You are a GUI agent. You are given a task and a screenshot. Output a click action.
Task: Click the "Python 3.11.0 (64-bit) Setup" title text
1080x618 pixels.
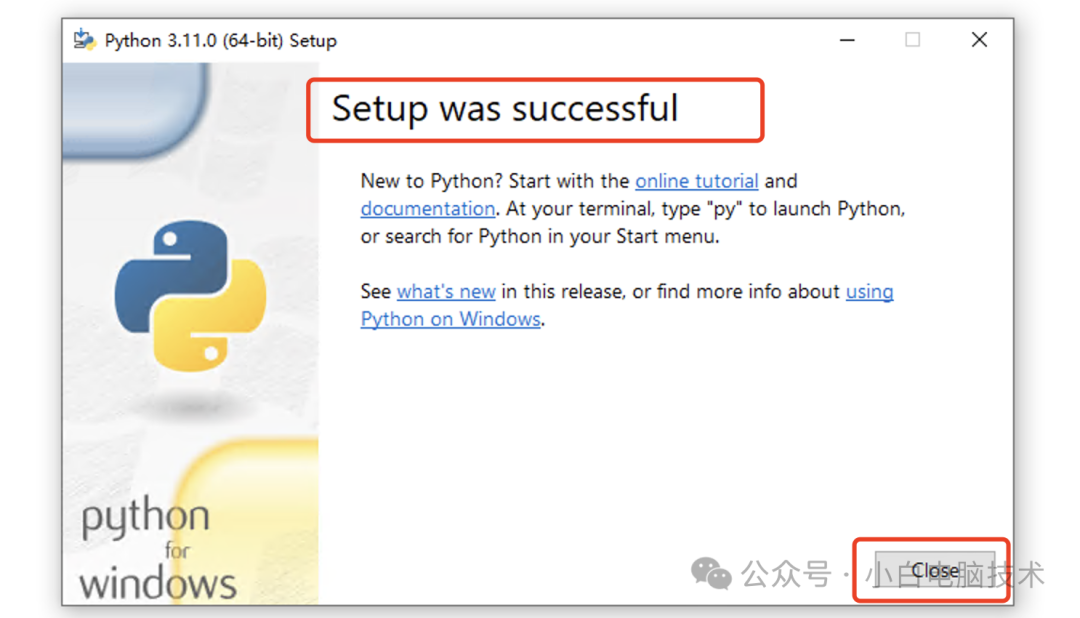click(x=220, y=41)
